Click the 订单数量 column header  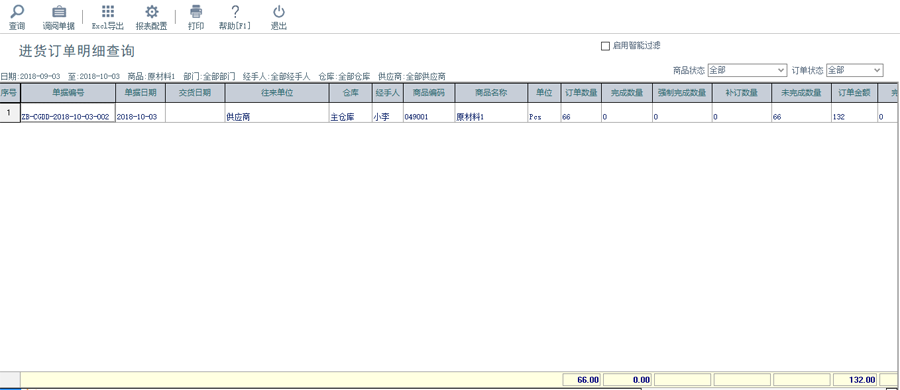pos(581,93)
